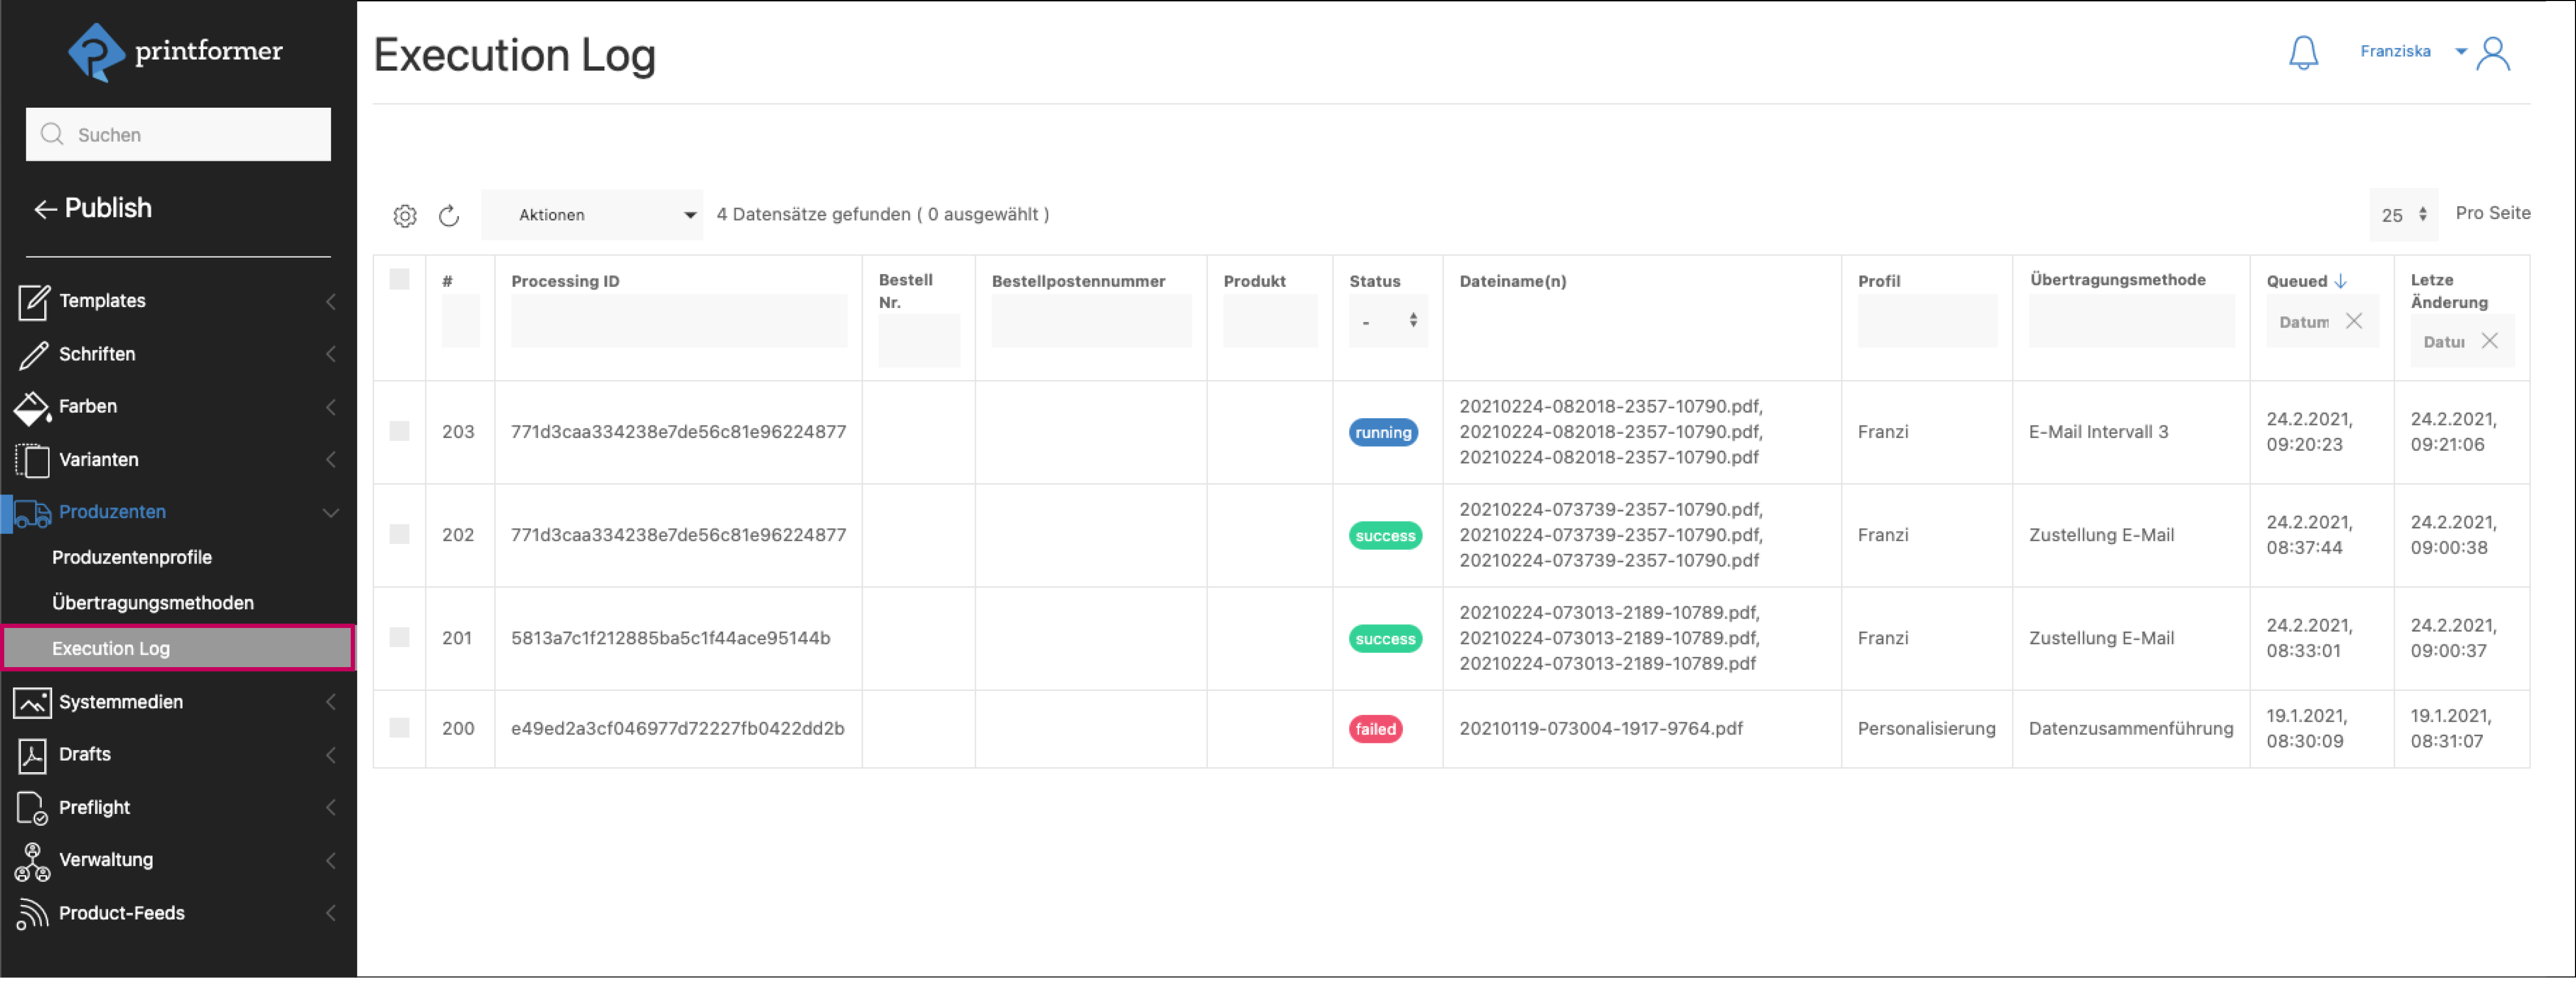Click the user profile avatar icon
This screenshot has height=1004, width=2576.
[x=2493, y=54]
